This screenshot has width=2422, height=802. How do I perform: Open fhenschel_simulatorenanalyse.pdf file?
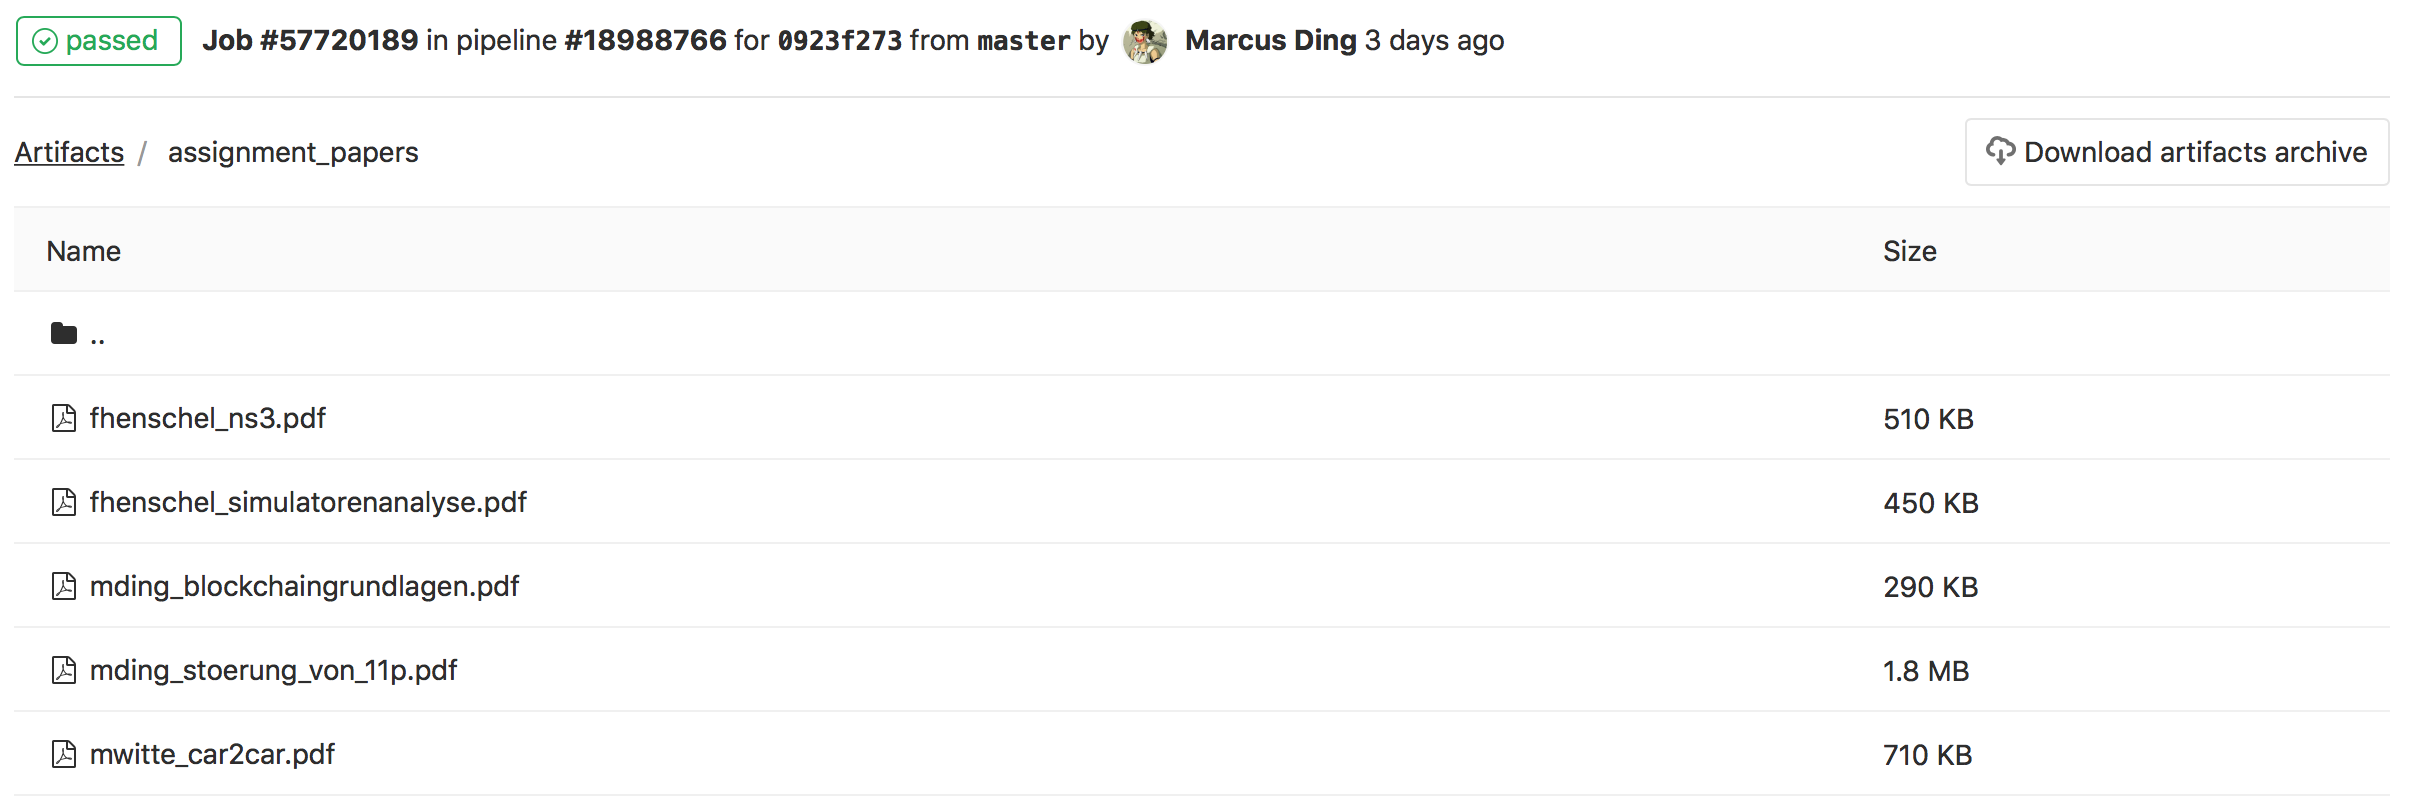tap(308, 502)
